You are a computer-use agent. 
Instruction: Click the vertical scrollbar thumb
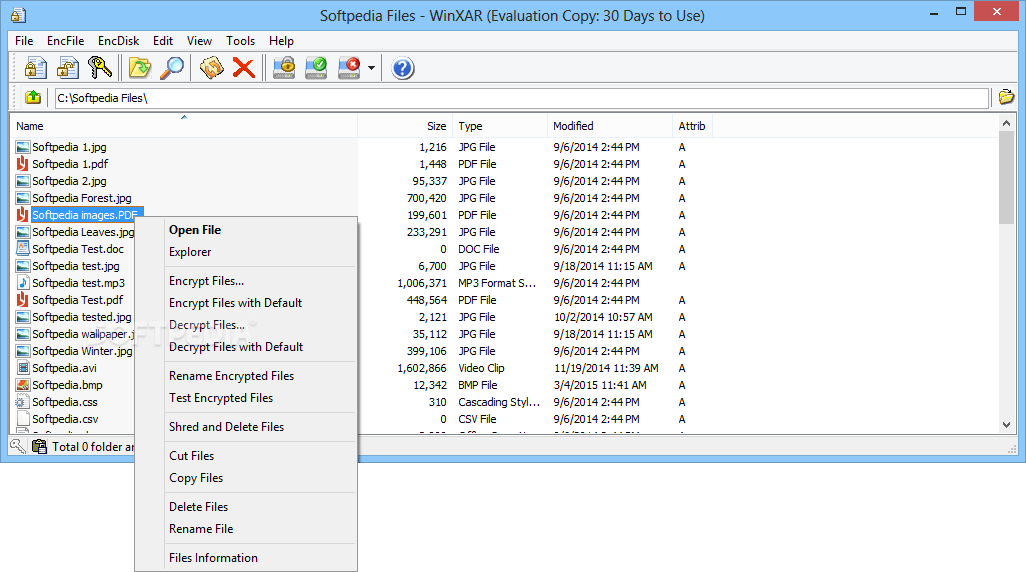(x=1006, y=177)
